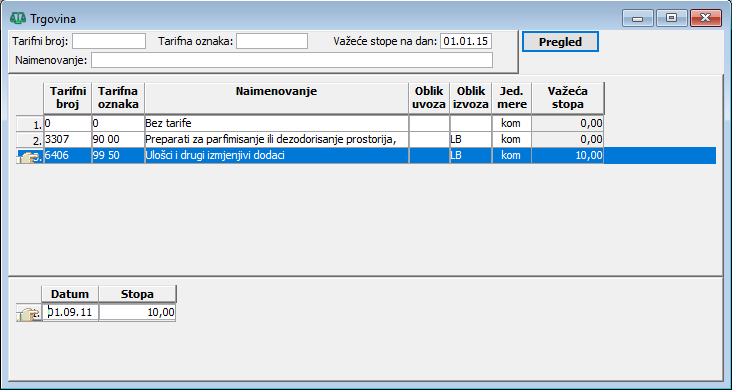Click the Trgovina scales icon in title bar

(18, 19)
